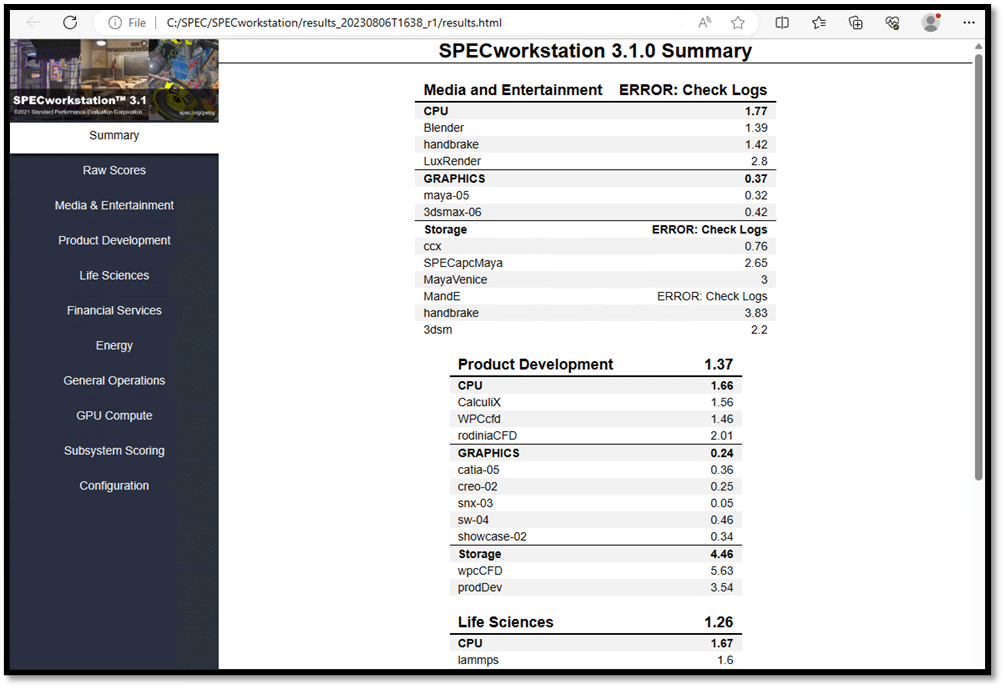Image resolution: width=1004 pixels, height=688 pixels.
Task: Click the LuxRender row label
Action: click(451, 161)
